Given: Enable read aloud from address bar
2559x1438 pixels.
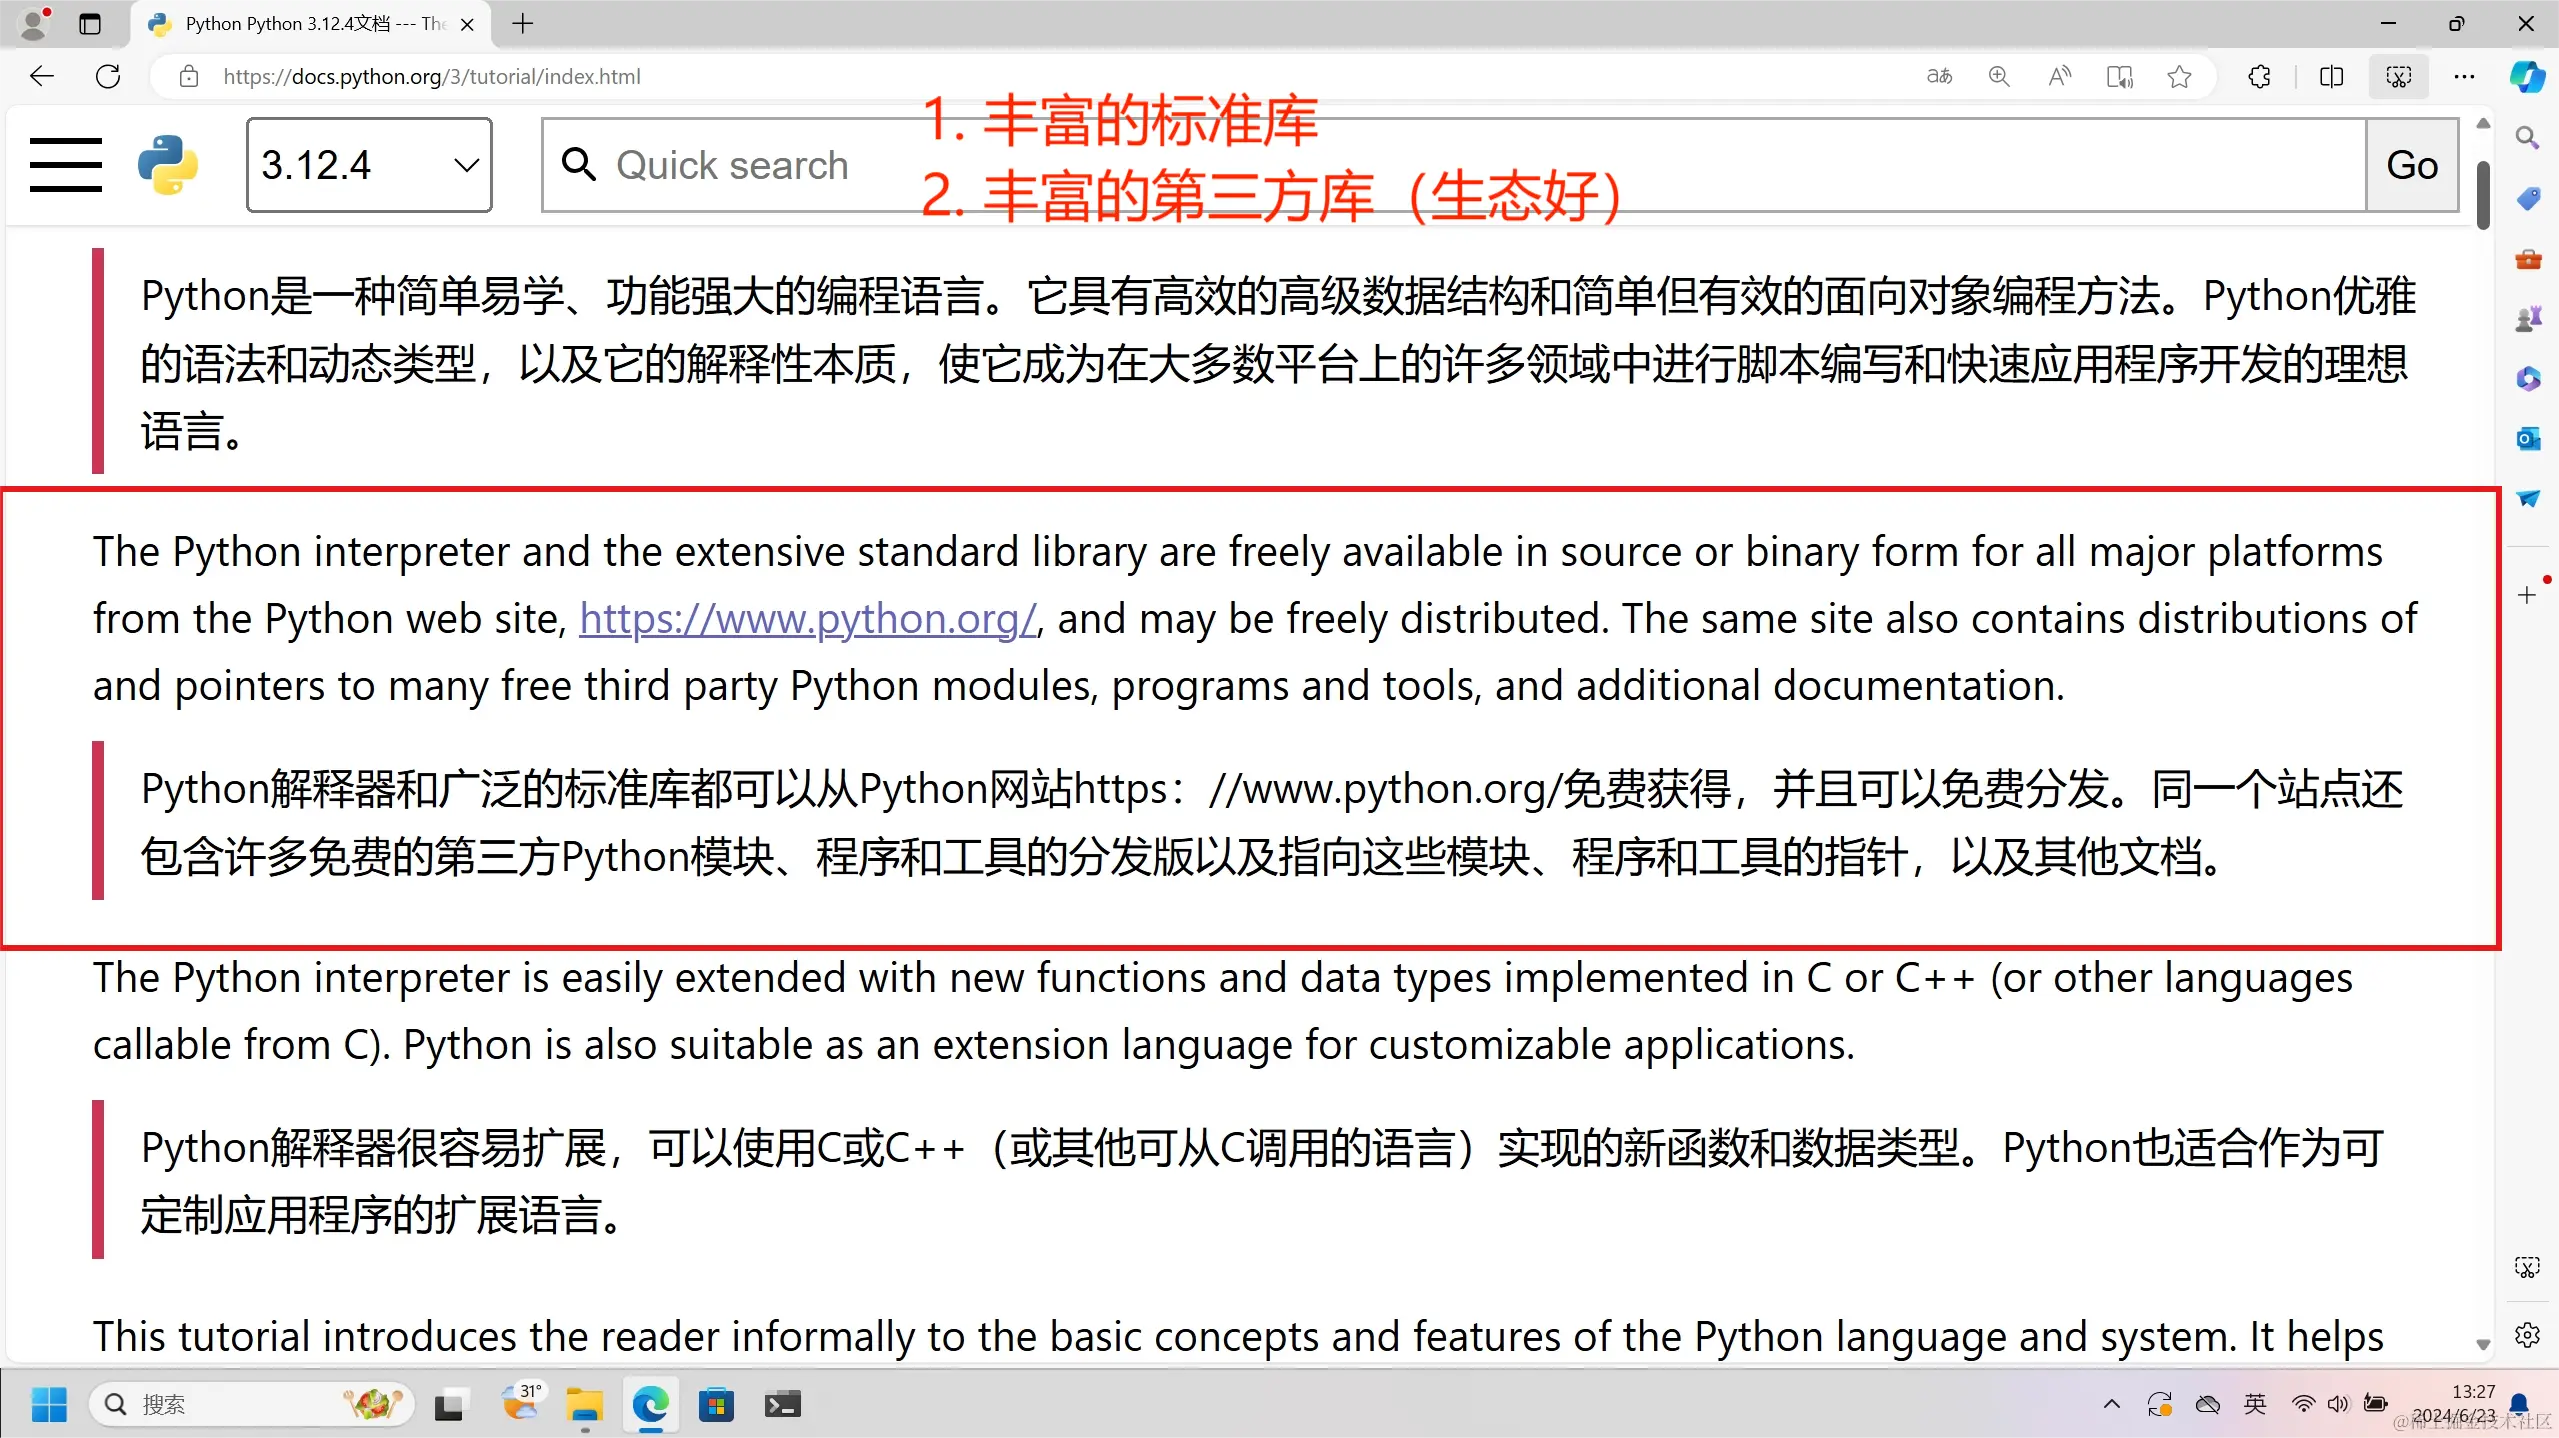Looking at the screenshot, I should 2059,77.
